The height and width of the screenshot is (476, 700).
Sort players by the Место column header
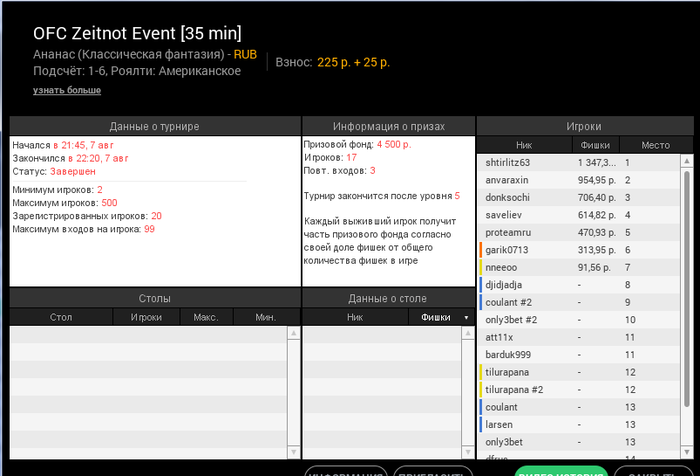coord(656,145)
